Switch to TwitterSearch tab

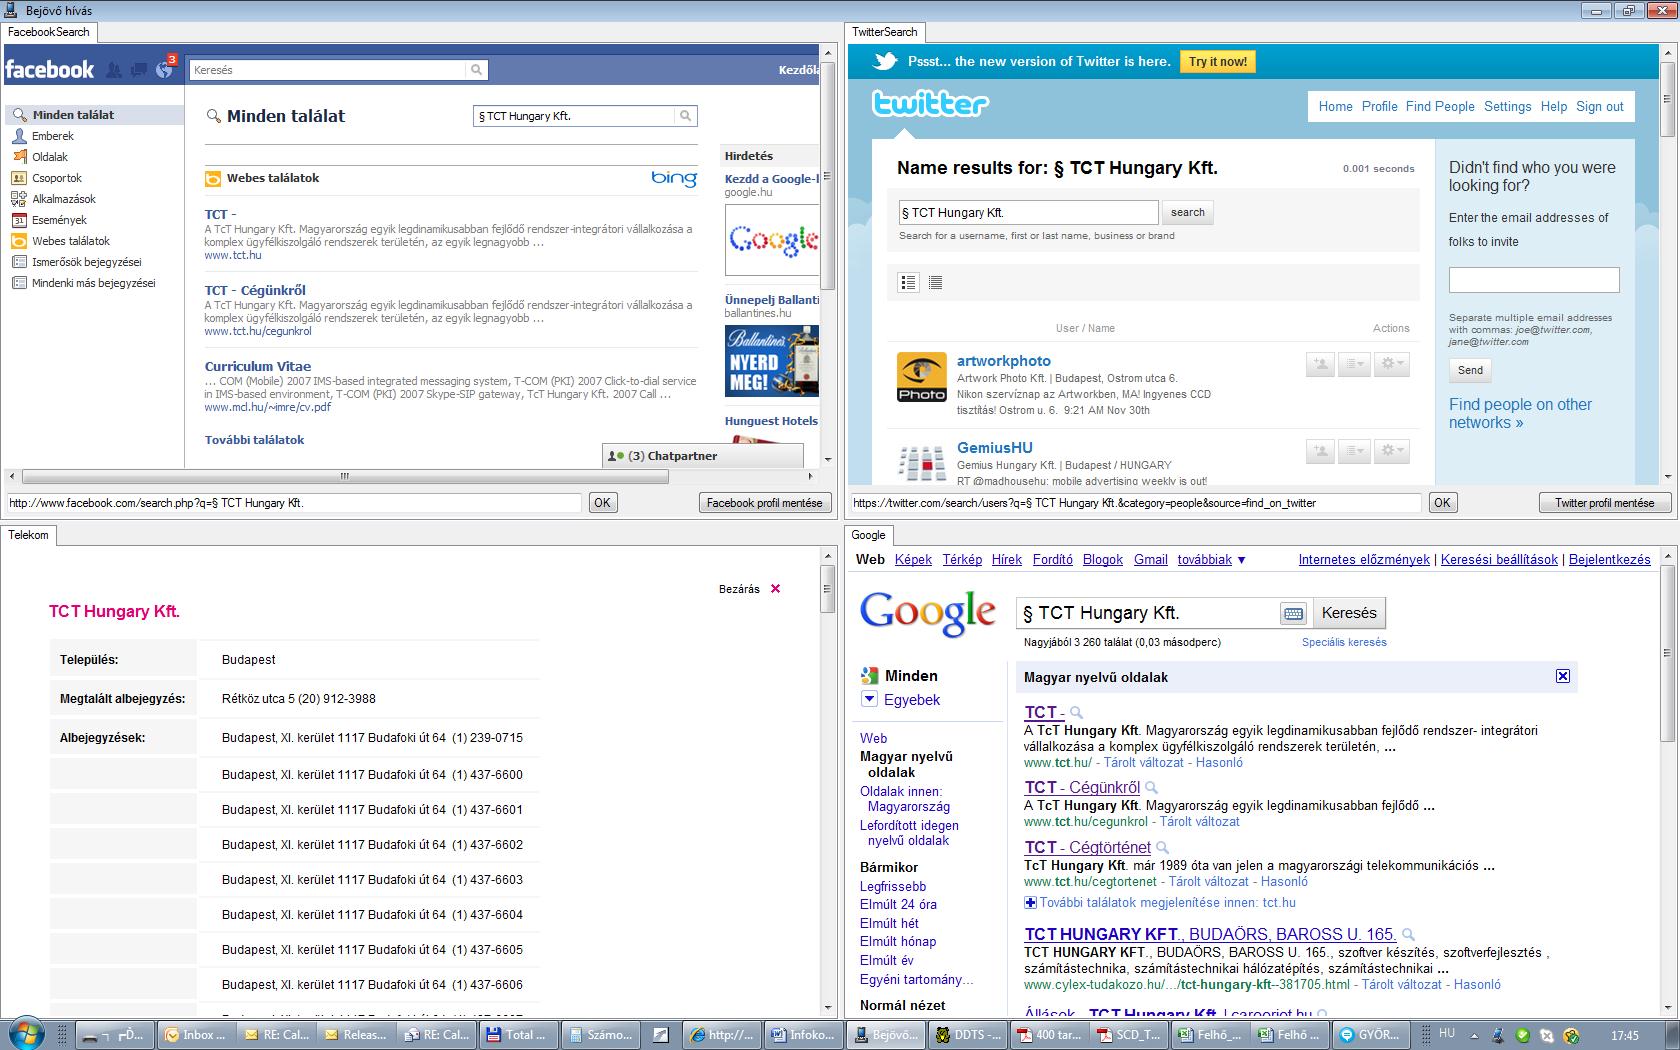(x=884, y=32)
